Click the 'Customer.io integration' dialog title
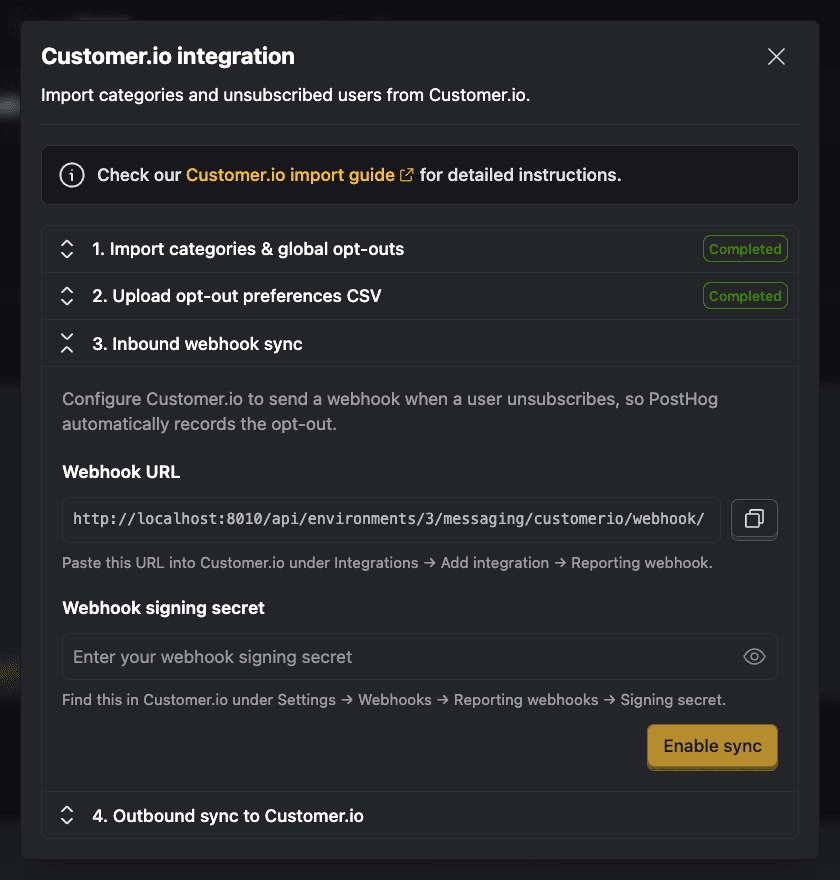The width and height of the screenshot is (840, 880). 168,57
